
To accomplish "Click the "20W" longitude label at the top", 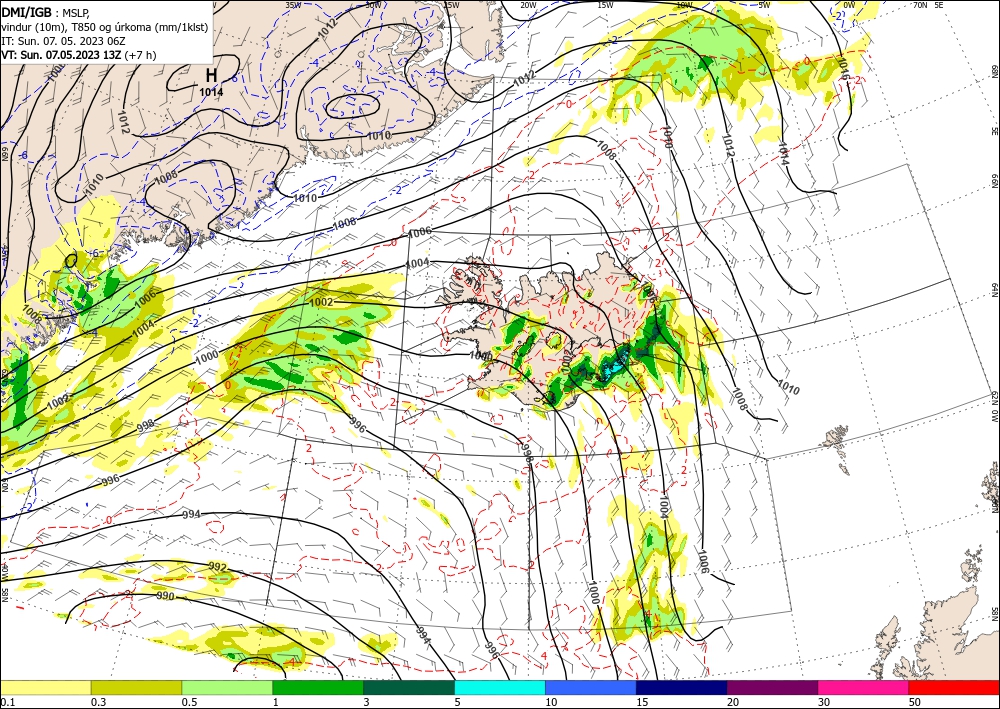I will click(527, 5).
